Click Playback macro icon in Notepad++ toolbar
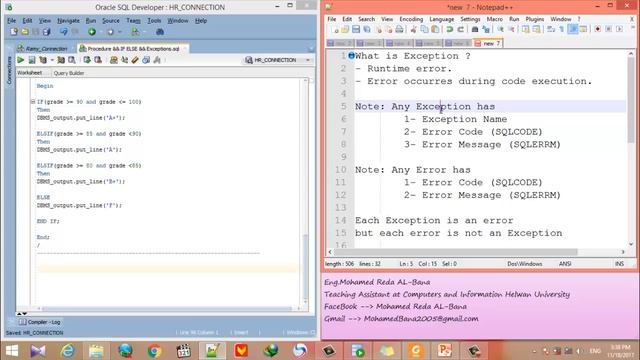Image resolution: width=640 pixels, height=360 pixels. [619, 29]
